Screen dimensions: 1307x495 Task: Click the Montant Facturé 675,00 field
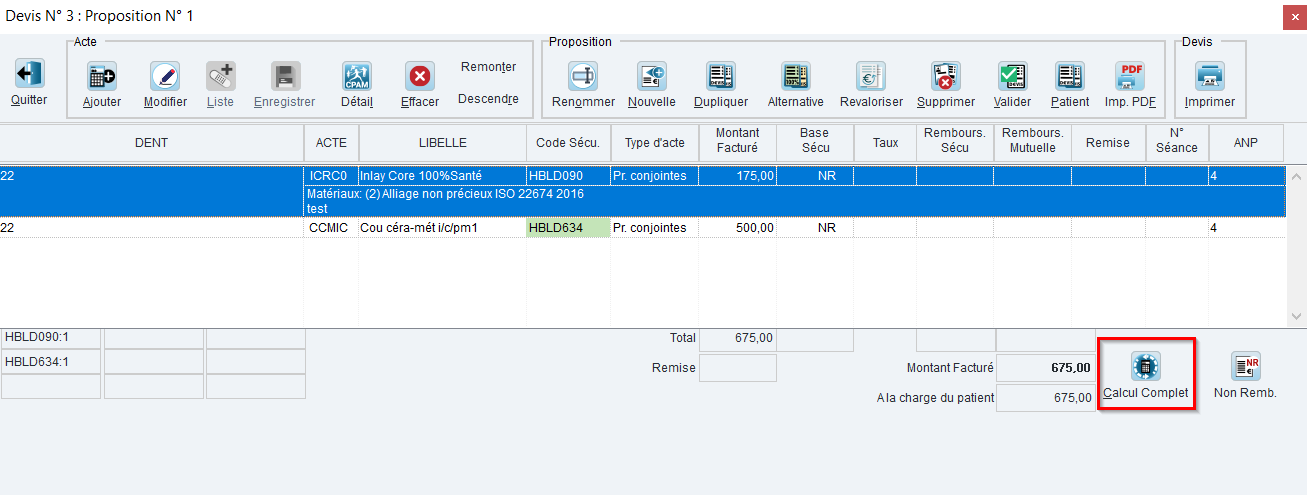(1046, 368)
